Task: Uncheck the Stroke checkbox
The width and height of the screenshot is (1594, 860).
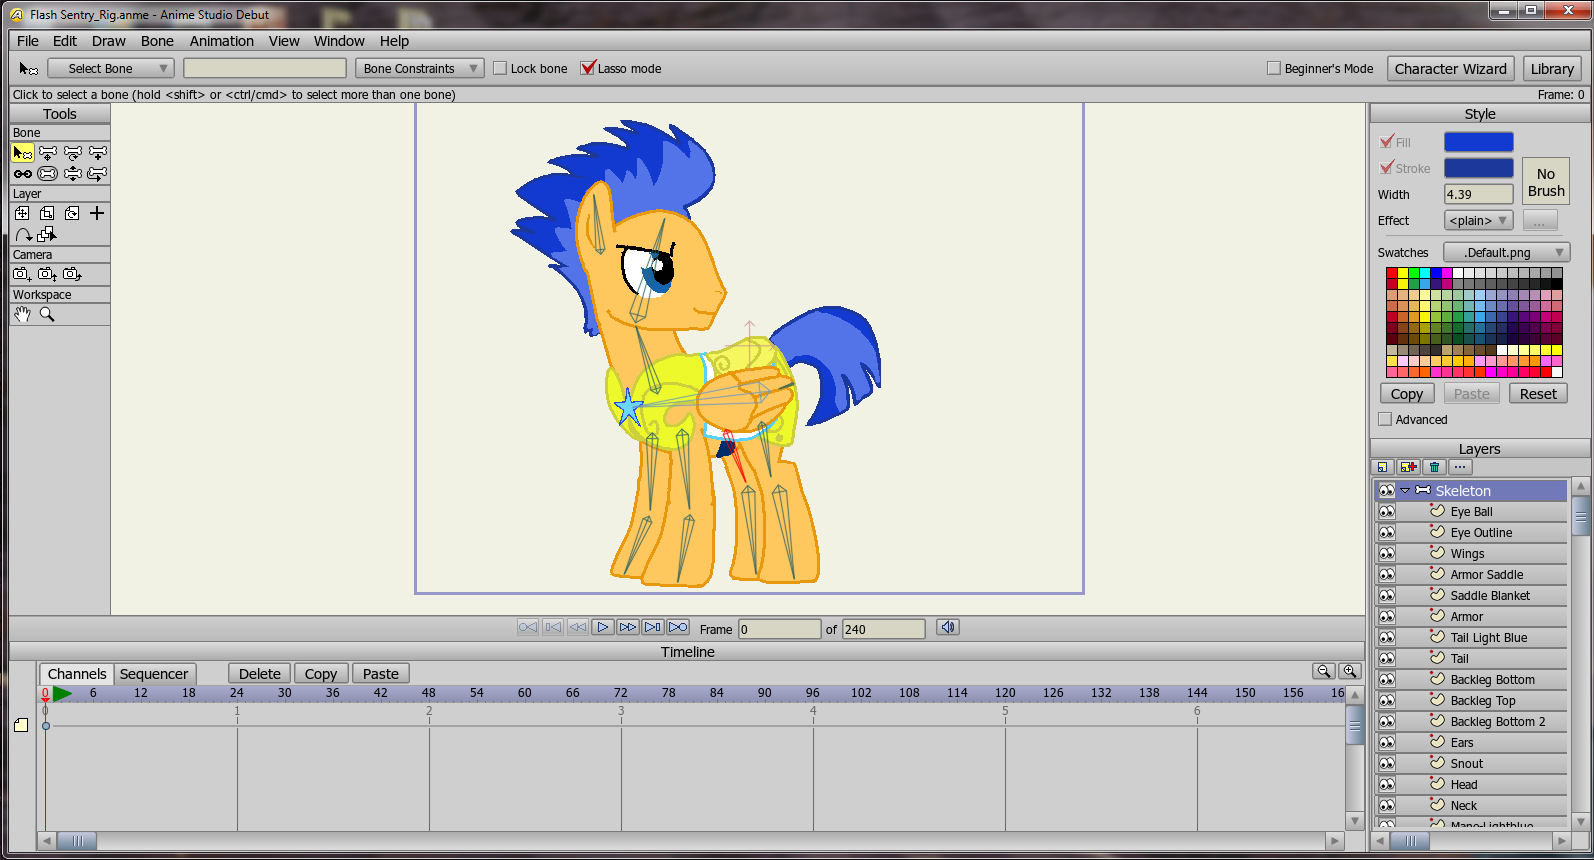Action: [1386, 168]
